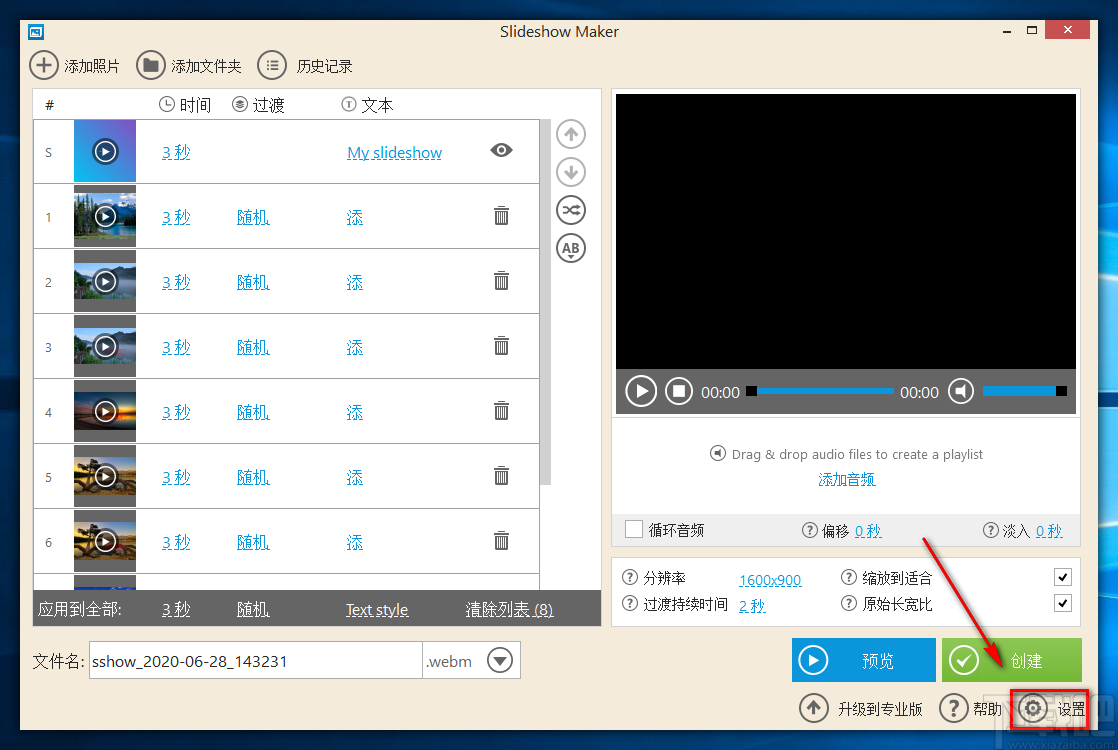Change resolution value 1600x900

pyautogui.click(x=770, y=580)
